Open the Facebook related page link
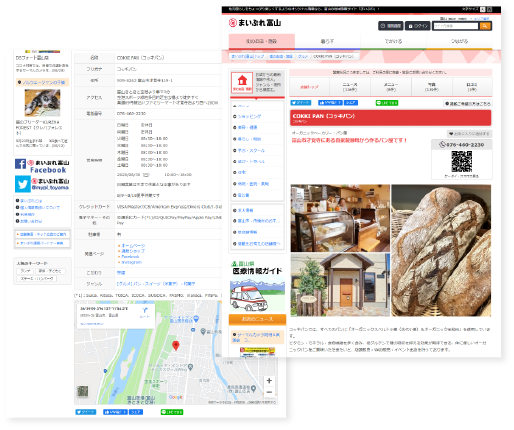Screen dimensions: 514x430 (130, 257)
